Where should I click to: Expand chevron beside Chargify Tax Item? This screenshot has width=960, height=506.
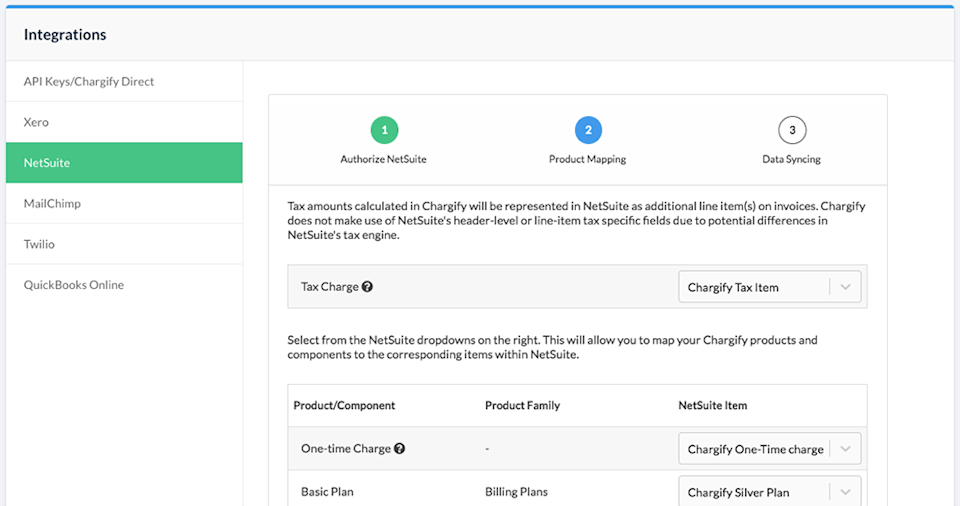coord(846,287)
